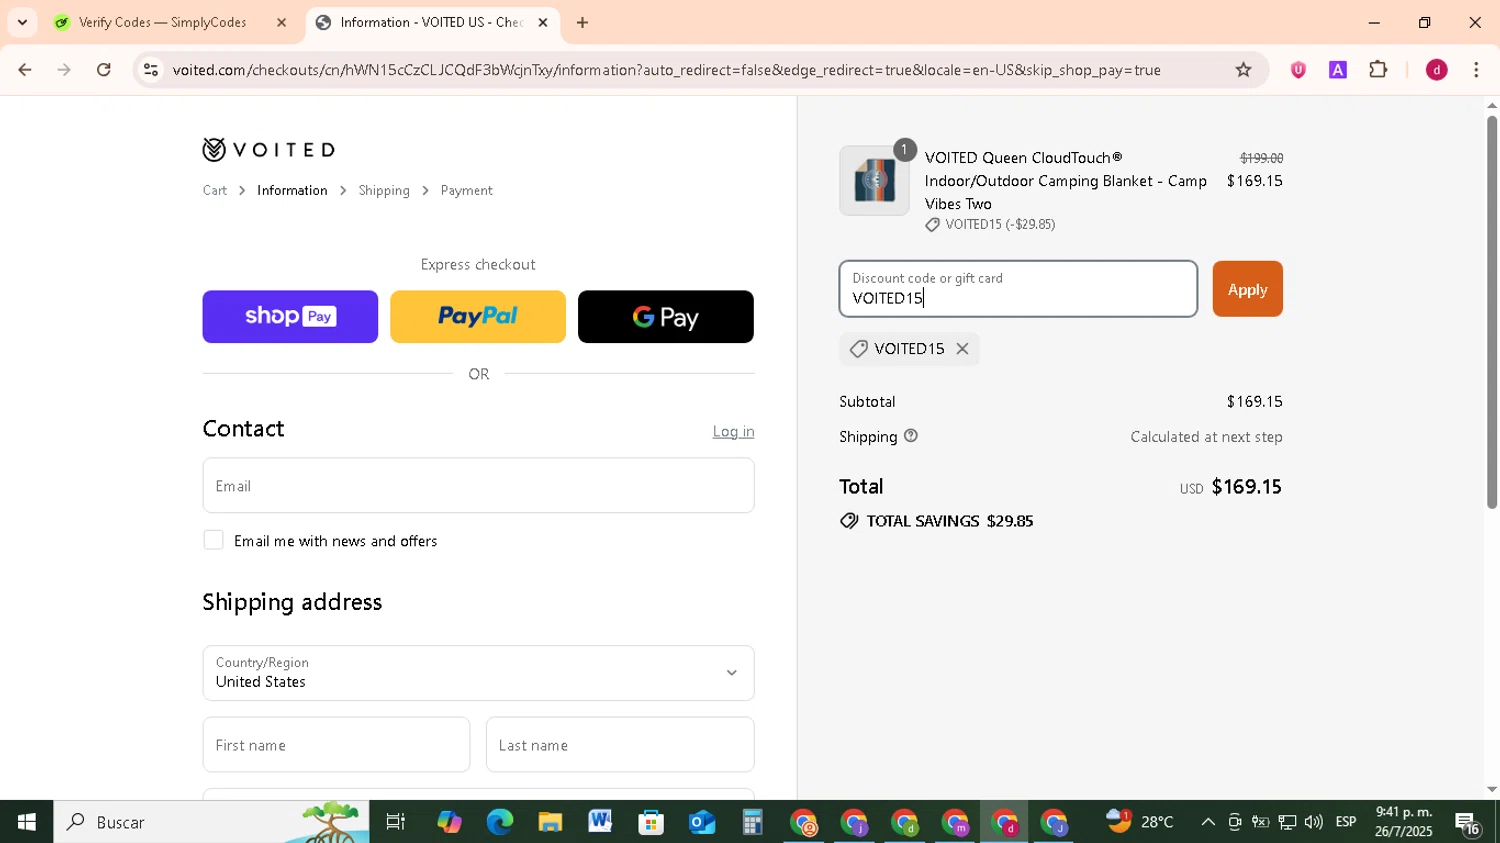Open the volume control in system tray
This screenshot has height=843, width=1500.
tap(1313, 822)
